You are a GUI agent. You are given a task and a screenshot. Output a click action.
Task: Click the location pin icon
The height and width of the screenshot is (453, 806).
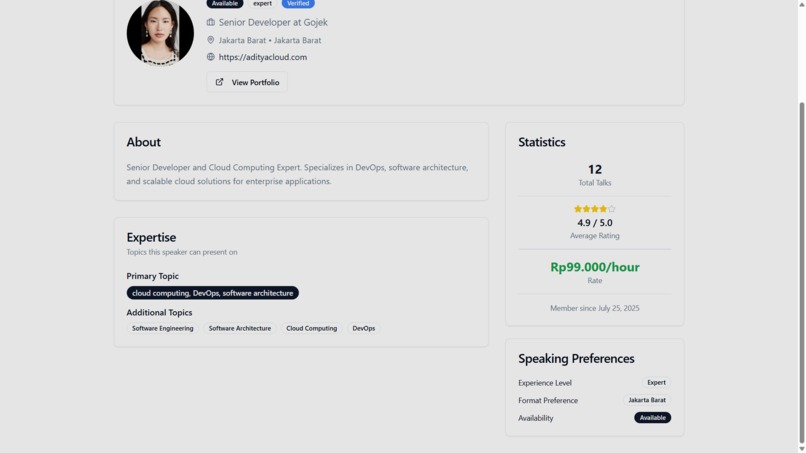(x=211, y=40)
